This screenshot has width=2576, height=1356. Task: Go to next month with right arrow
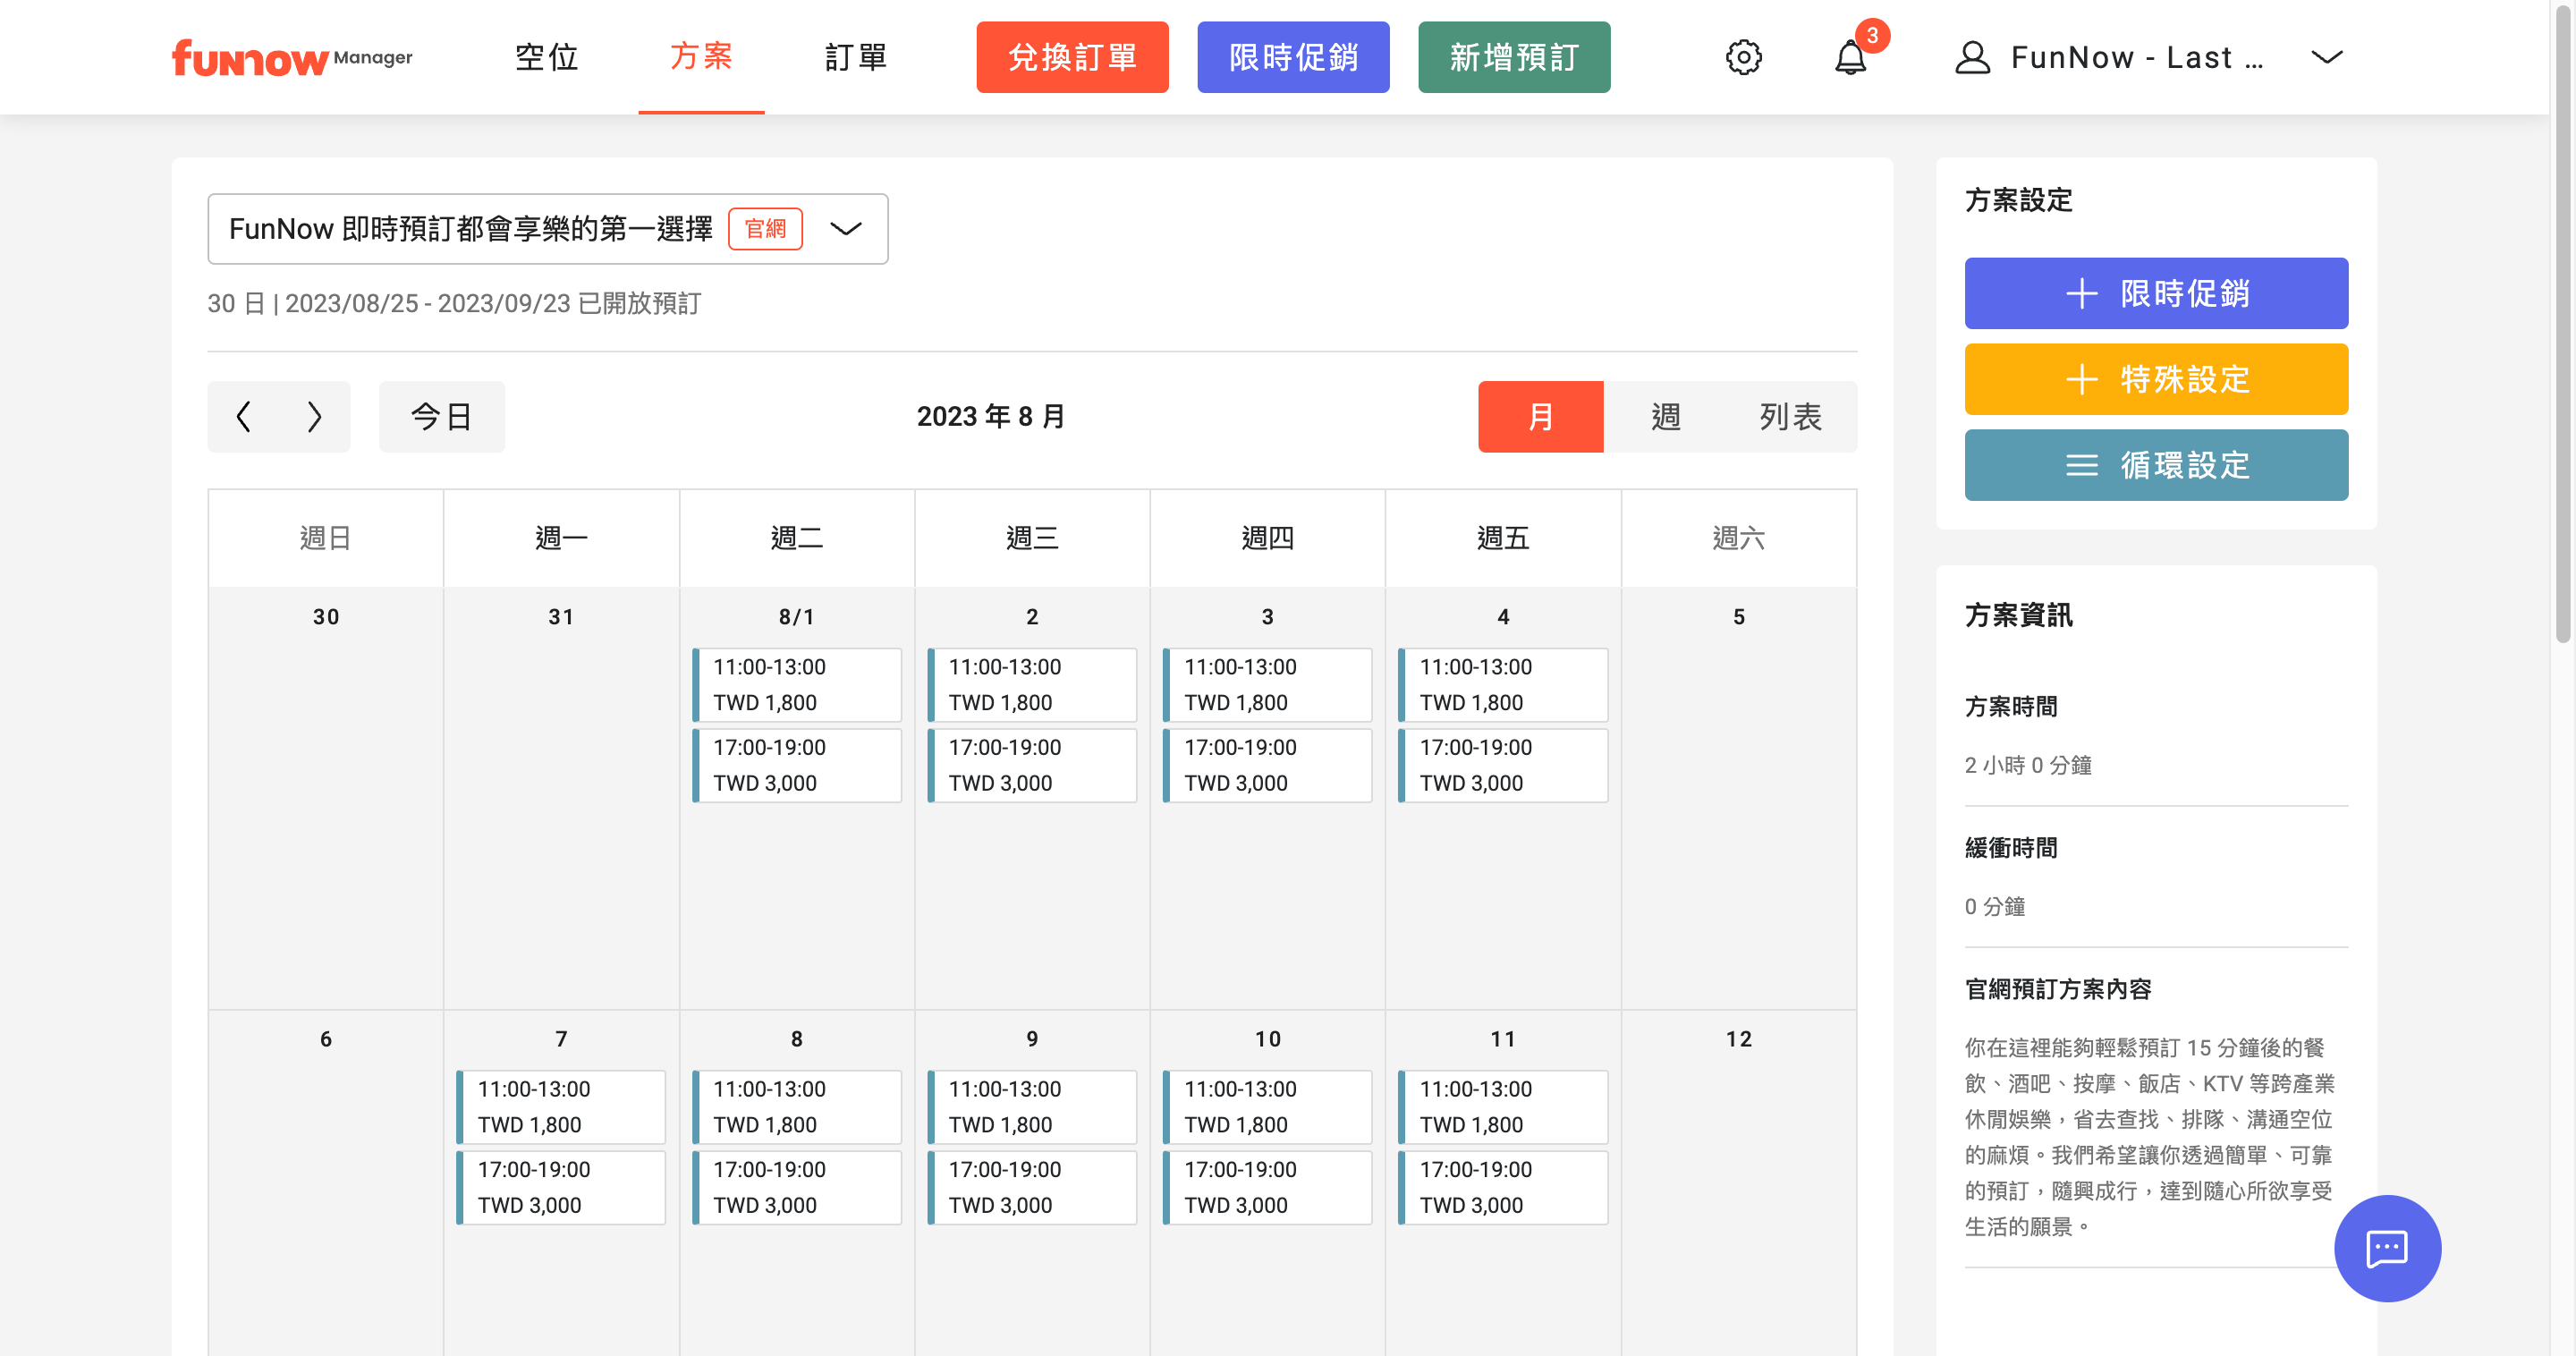[x=314, y=416]
